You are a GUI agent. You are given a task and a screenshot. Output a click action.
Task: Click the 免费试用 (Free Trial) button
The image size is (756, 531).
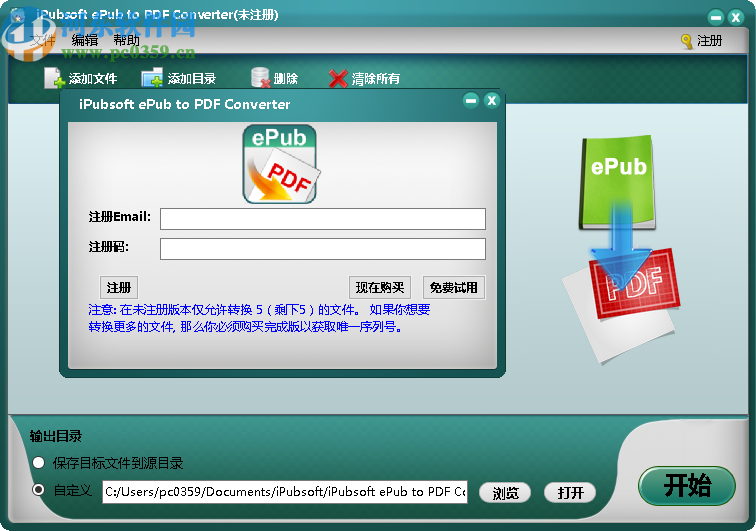pos(454,288)
